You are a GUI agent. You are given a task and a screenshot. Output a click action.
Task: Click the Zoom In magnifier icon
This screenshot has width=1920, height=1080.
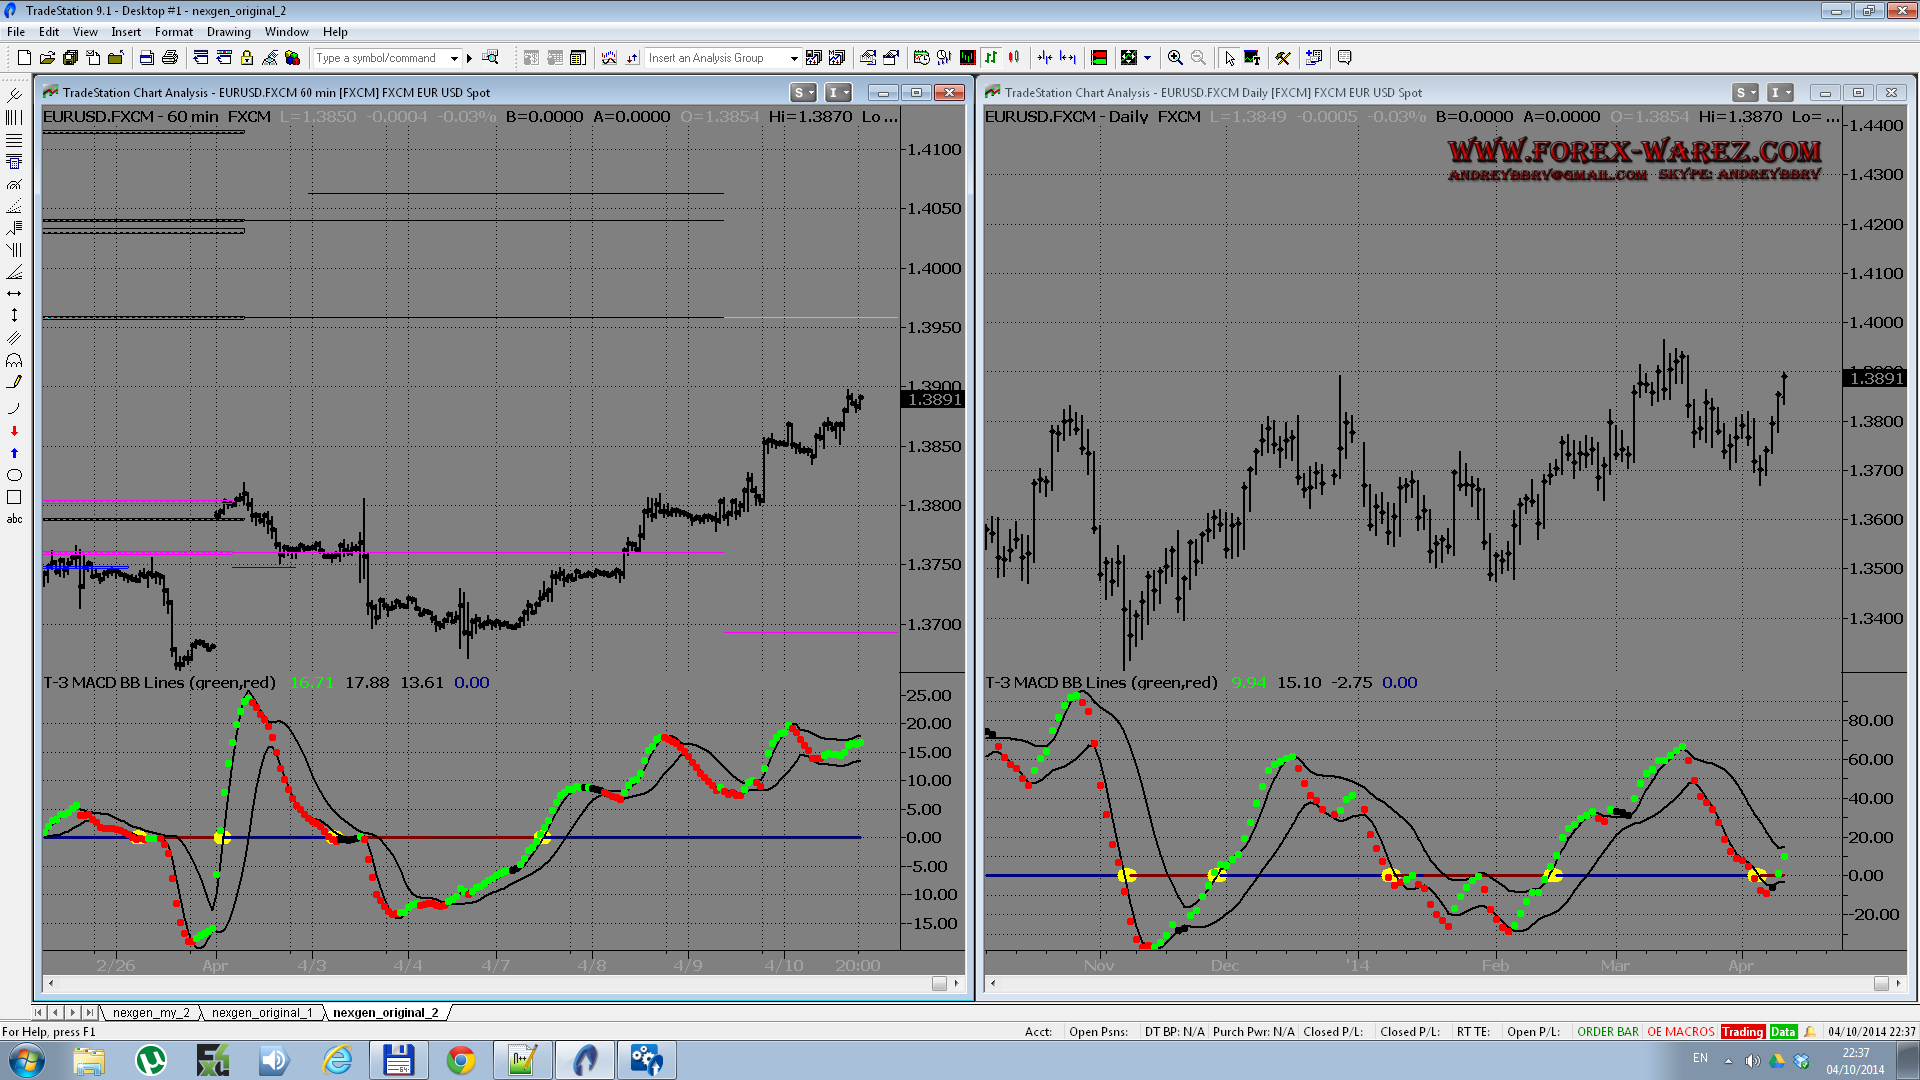click(1175, 58)
